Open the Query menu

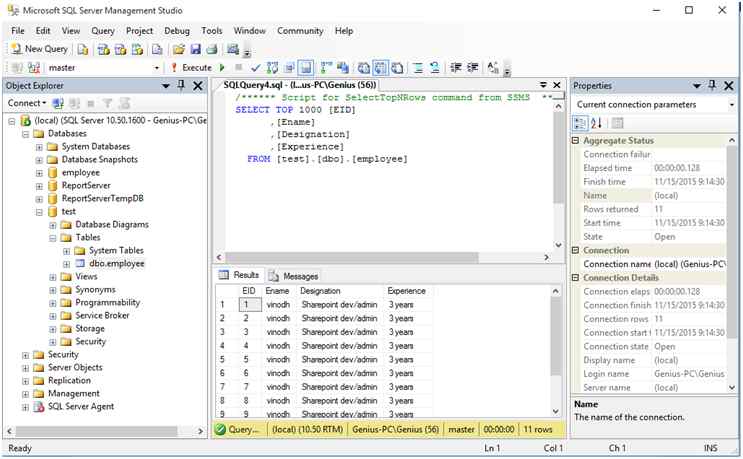(103, 31)
